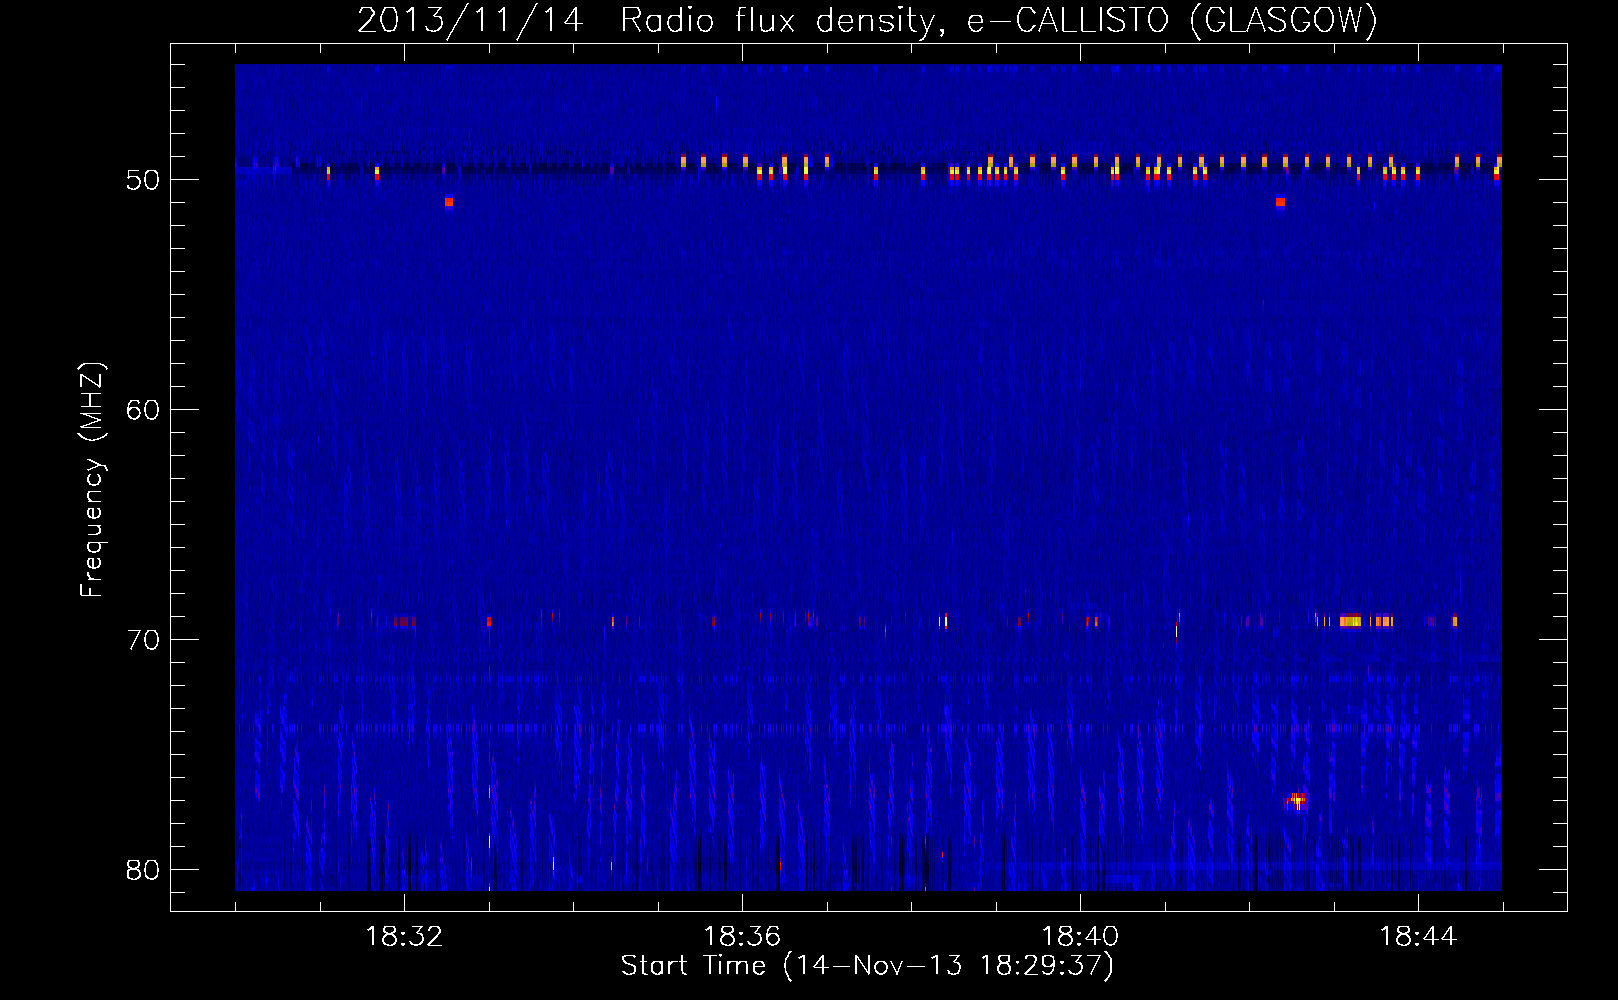Click the 60 frequency tick label
Viewport: 1618px width, 1000px height.
pyautogui.click(x=143, y=410)
